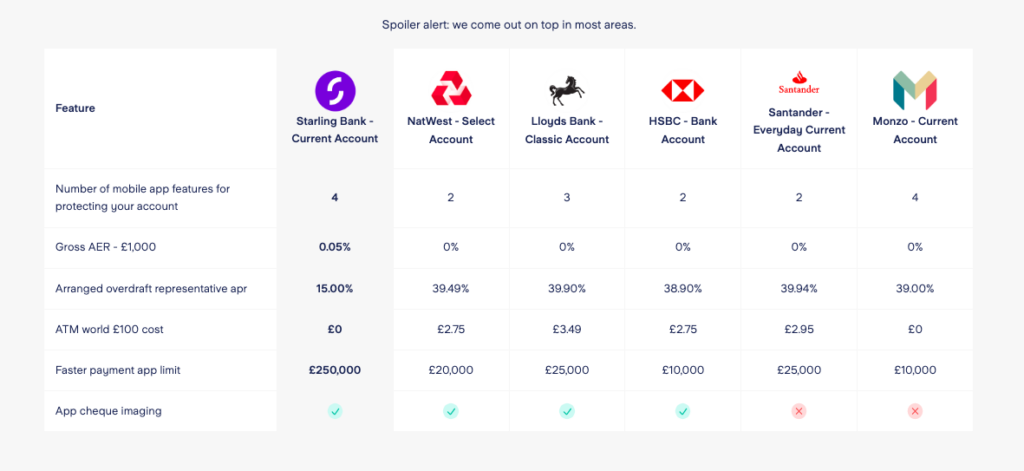Click Lloyds' £3.49 ATM world cost
Screen dimensions: 1024x471
pos(567,329)
